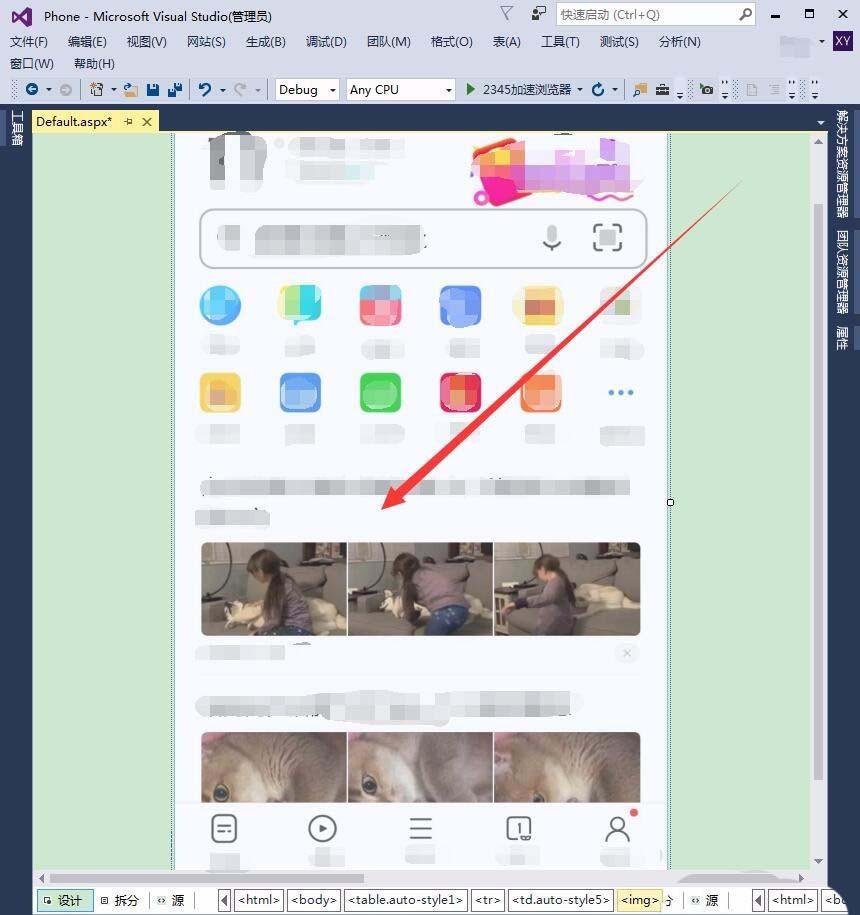Image resolution: width=860 pixels, height=915 pixels.
Task: Click the Back navigation arrow icon
Action: 31,89
